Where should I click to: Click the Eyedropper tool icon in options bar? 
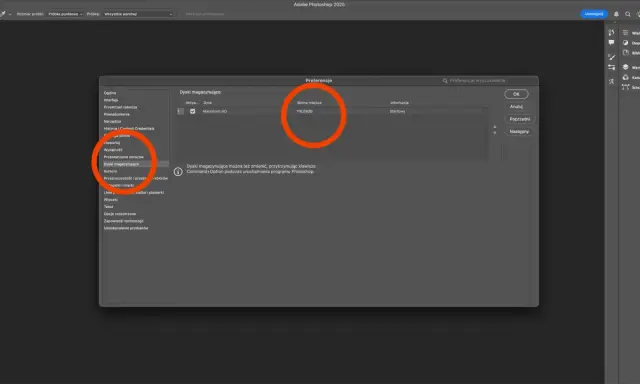click(x=3, y=14)
